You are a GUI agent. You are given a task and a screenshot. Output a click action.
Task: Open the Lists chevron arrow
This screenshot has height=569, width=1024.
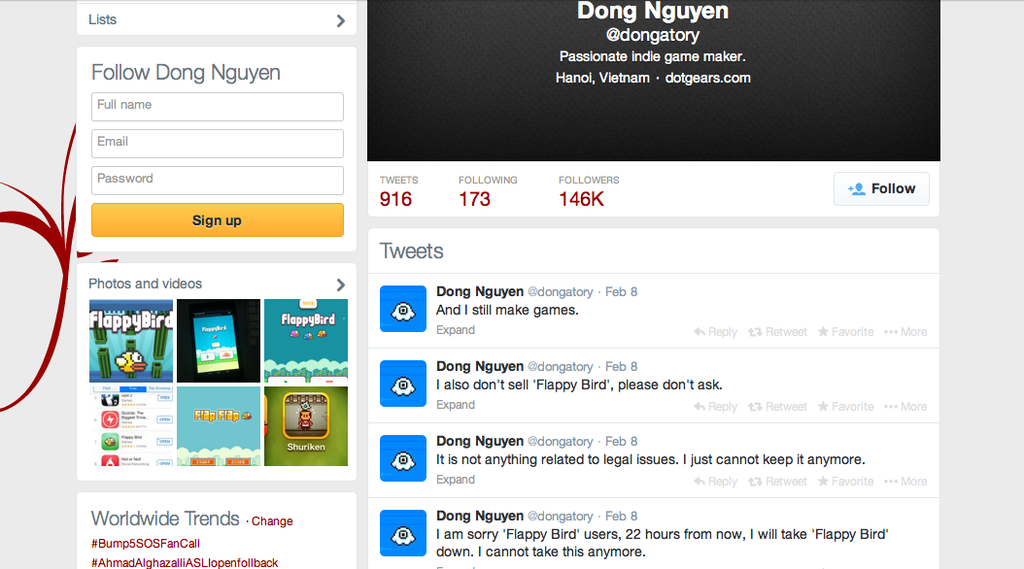340,20
